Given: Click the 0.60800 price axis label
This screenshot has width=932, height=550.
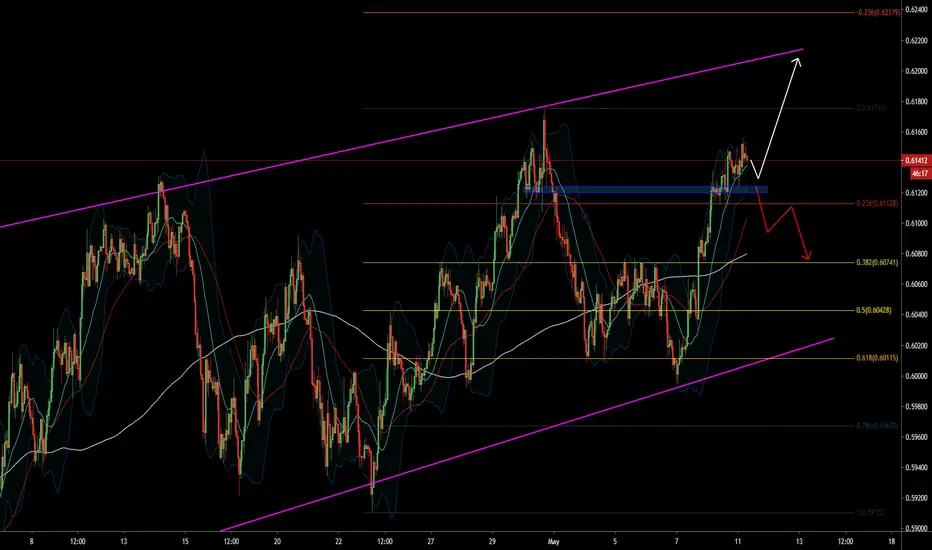Looking at the screenshot, I should [x=916, y=254].
